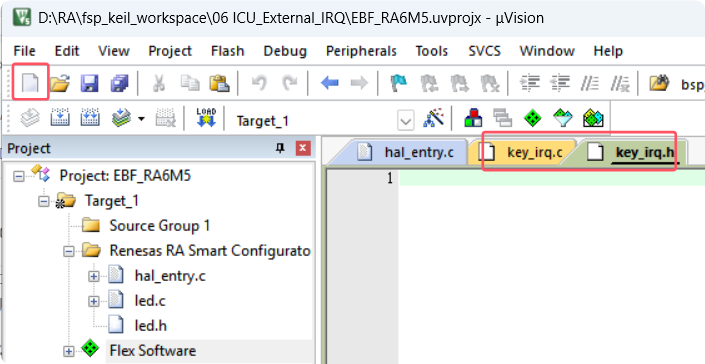Viewport: 705px width, 364px height.
Task: Select the Flex Software tree item
Action: point(153,351)
